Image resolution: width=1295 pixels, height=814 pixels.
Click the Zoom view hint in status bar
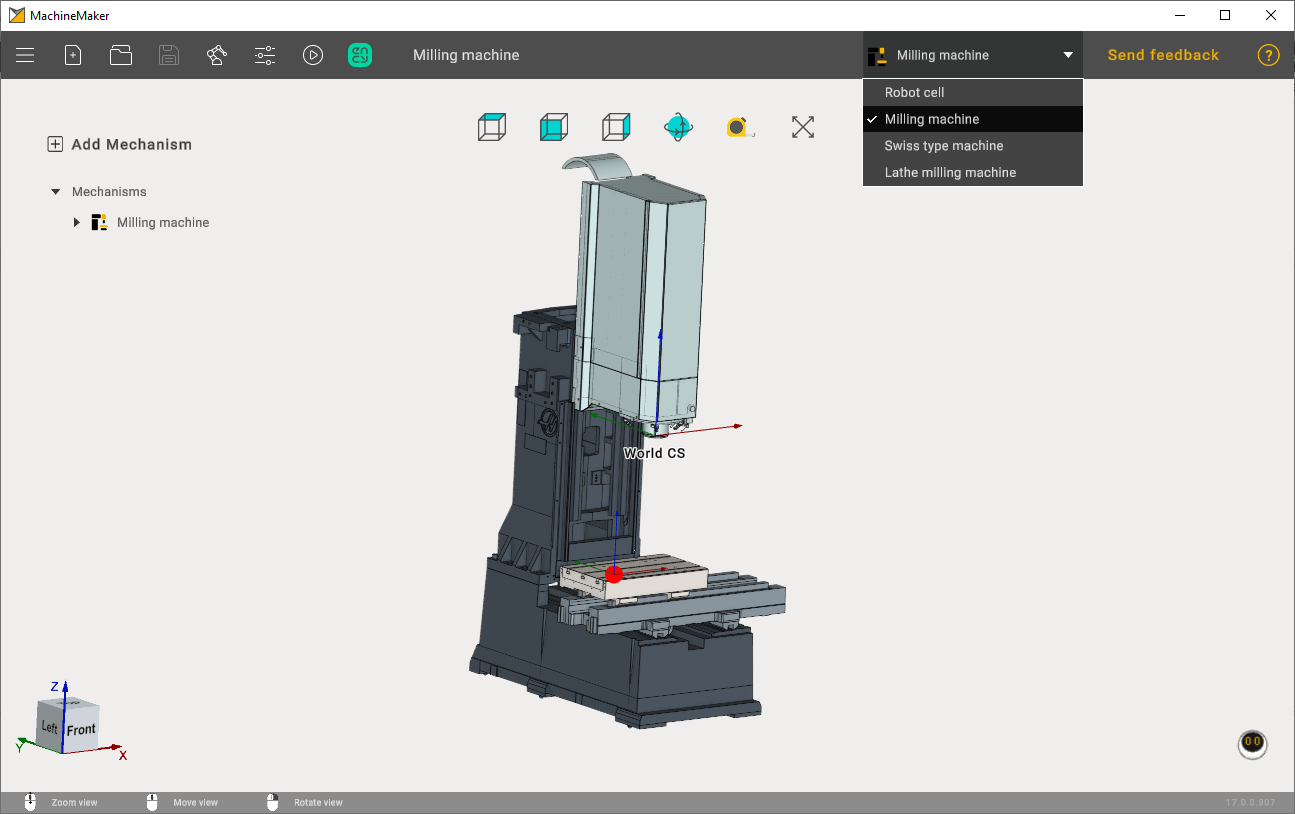[75, 803]
